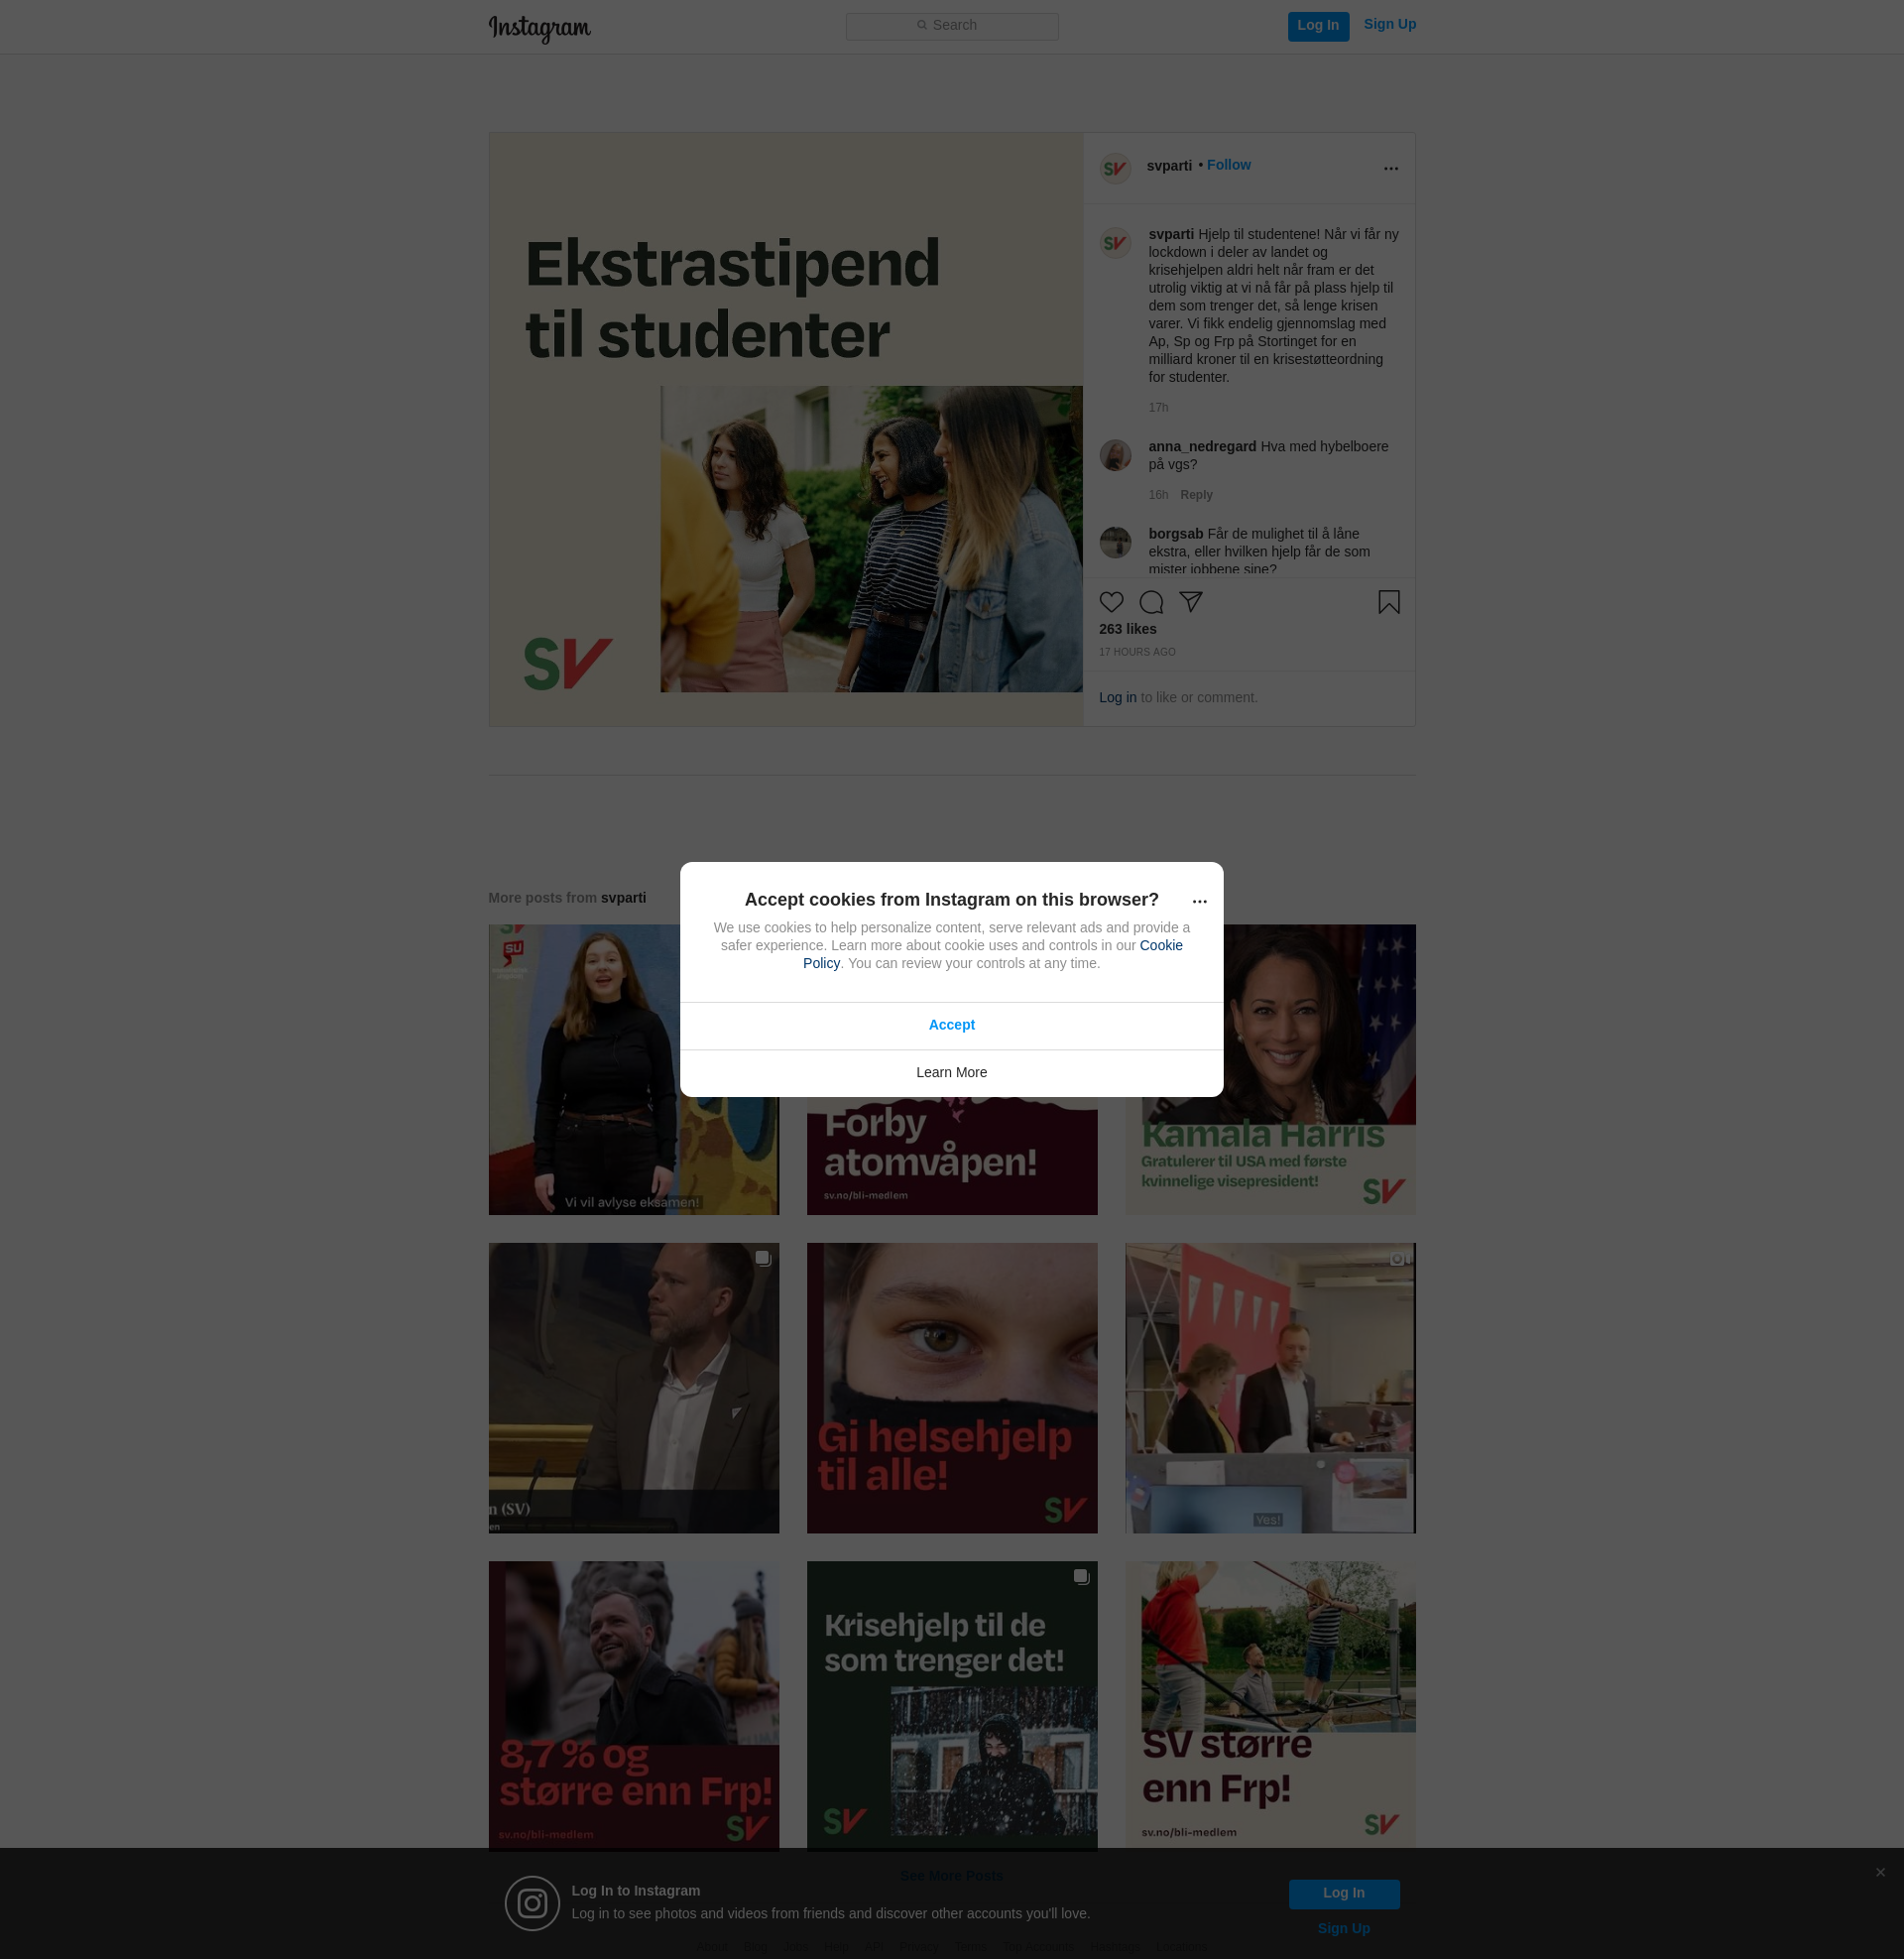Click the comment bubble icon
The width and height of the screenshot is (1904, 1959).
[1151, 602]
